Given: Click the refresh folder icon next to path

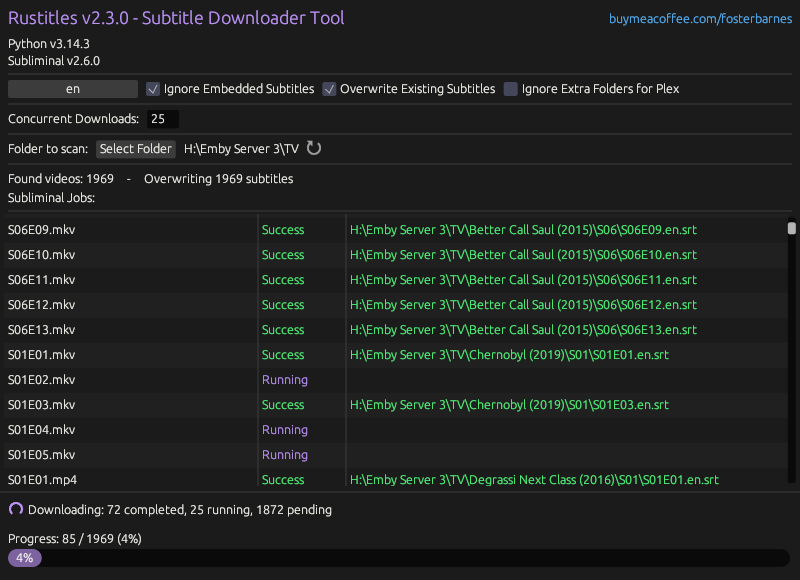Looking at the screenshot, I should click(314, 148).
